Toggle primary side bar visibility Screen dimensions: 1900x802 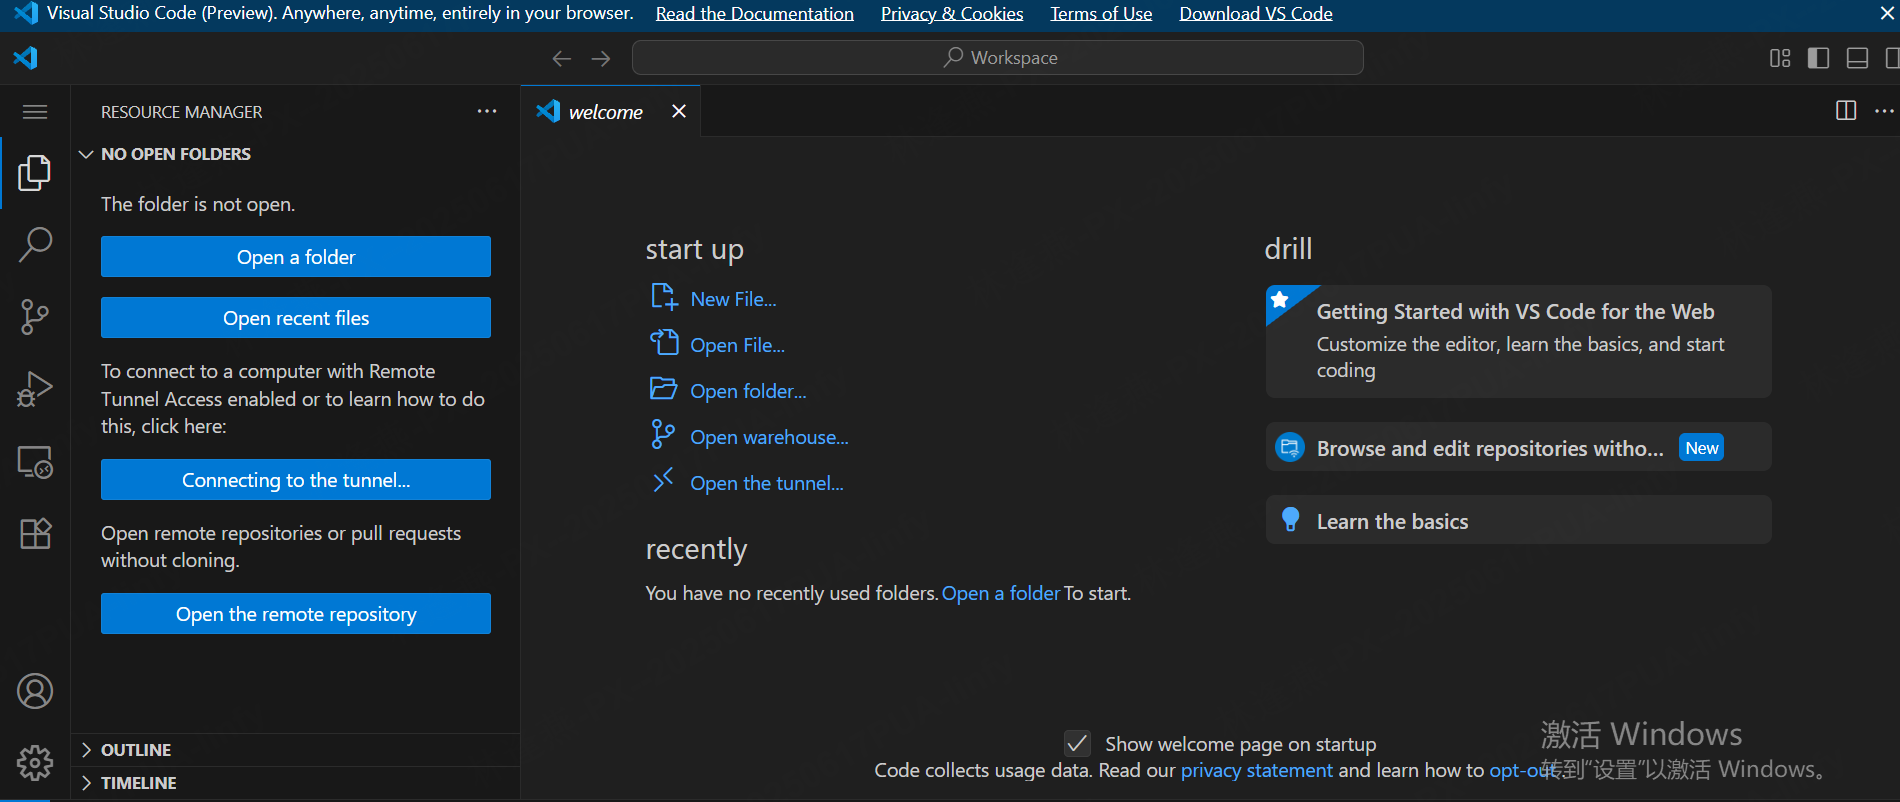(1819, 58)
